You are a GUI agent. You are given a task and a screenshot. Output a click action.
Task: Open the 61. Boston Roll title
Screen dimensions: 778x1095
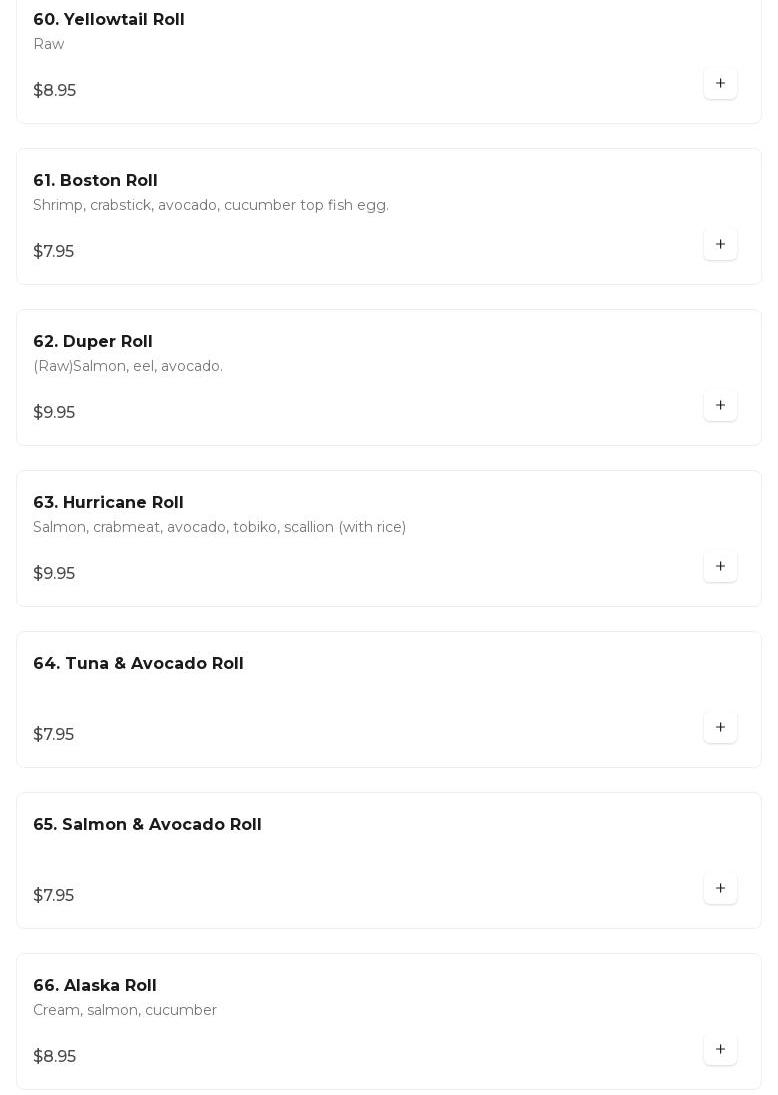pyautogui.click(x=95, y=181)
